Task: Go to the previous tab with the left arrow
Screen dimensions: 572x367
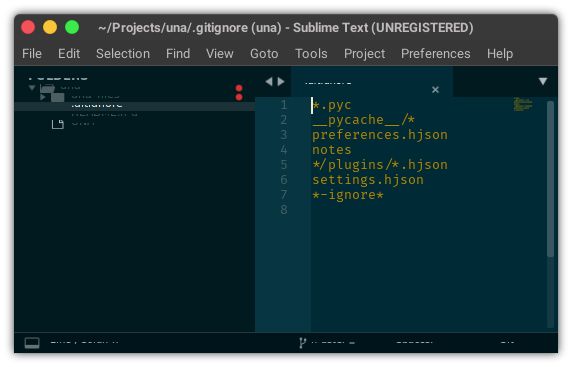Action: [x=269, y=81]
